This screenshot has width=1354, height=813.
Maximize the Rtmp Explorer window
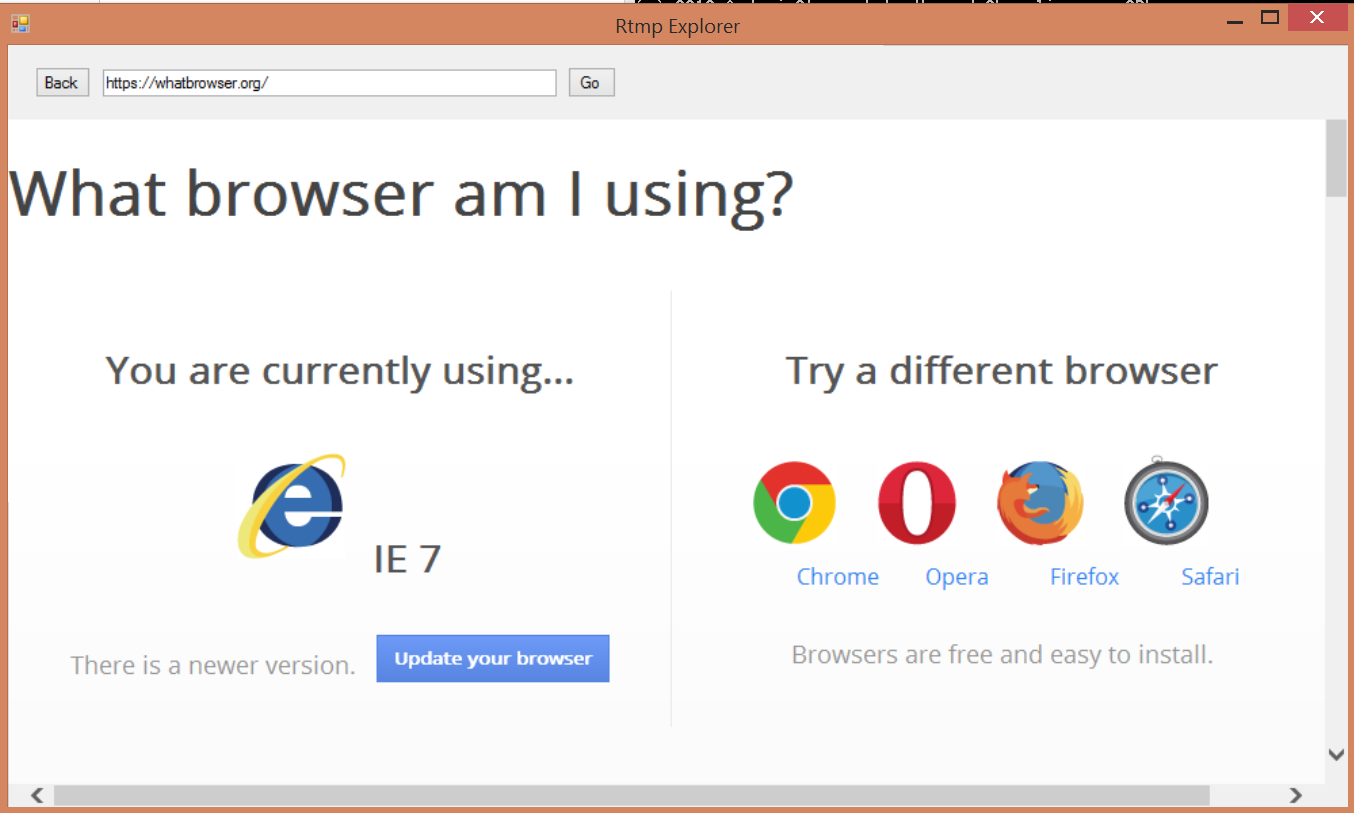[x=1270, y=17]
